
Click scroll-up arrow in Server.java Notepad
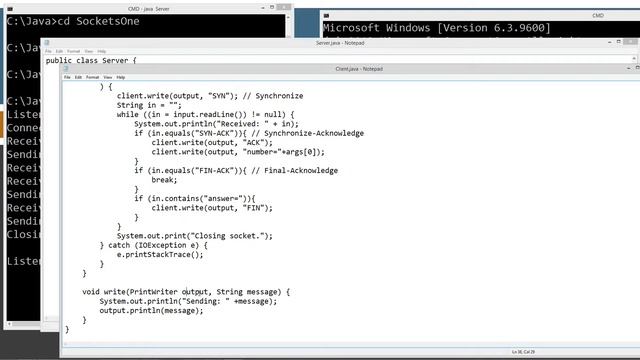pos(634,58)
